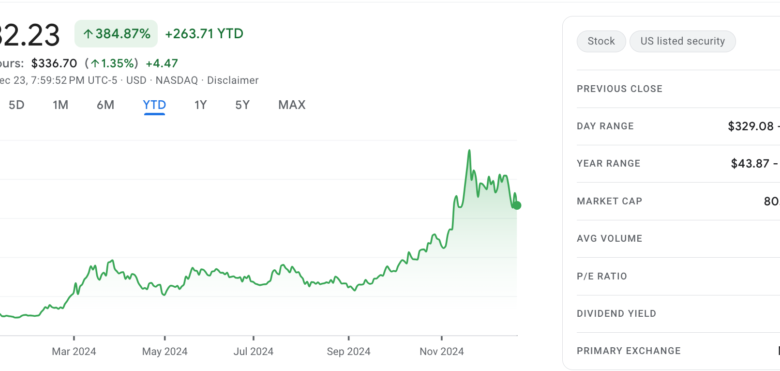Click the after-hours 1.35% up arrow
The image size is (780, 371).
pyautogui.click(x=95, y=64)
